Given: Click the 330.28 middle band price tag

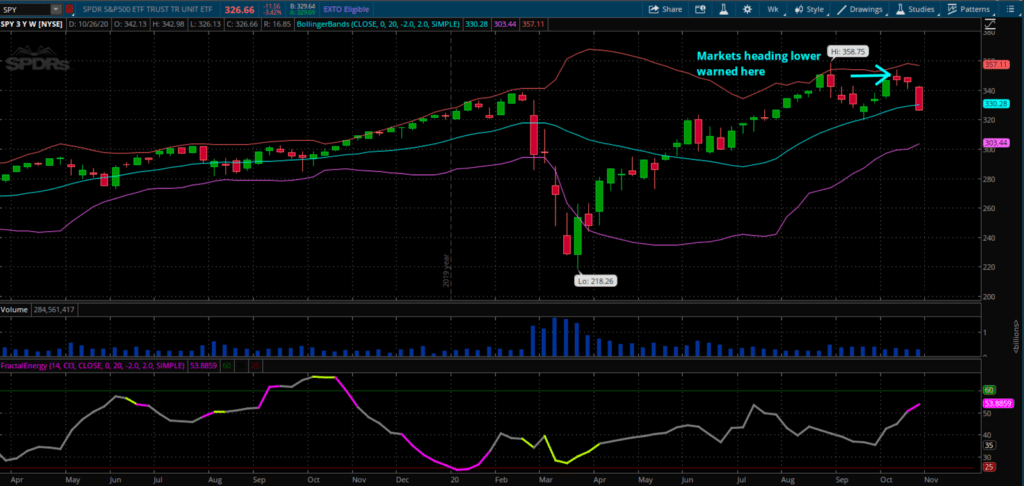Looking at the screenshot, I should (996, 104).
